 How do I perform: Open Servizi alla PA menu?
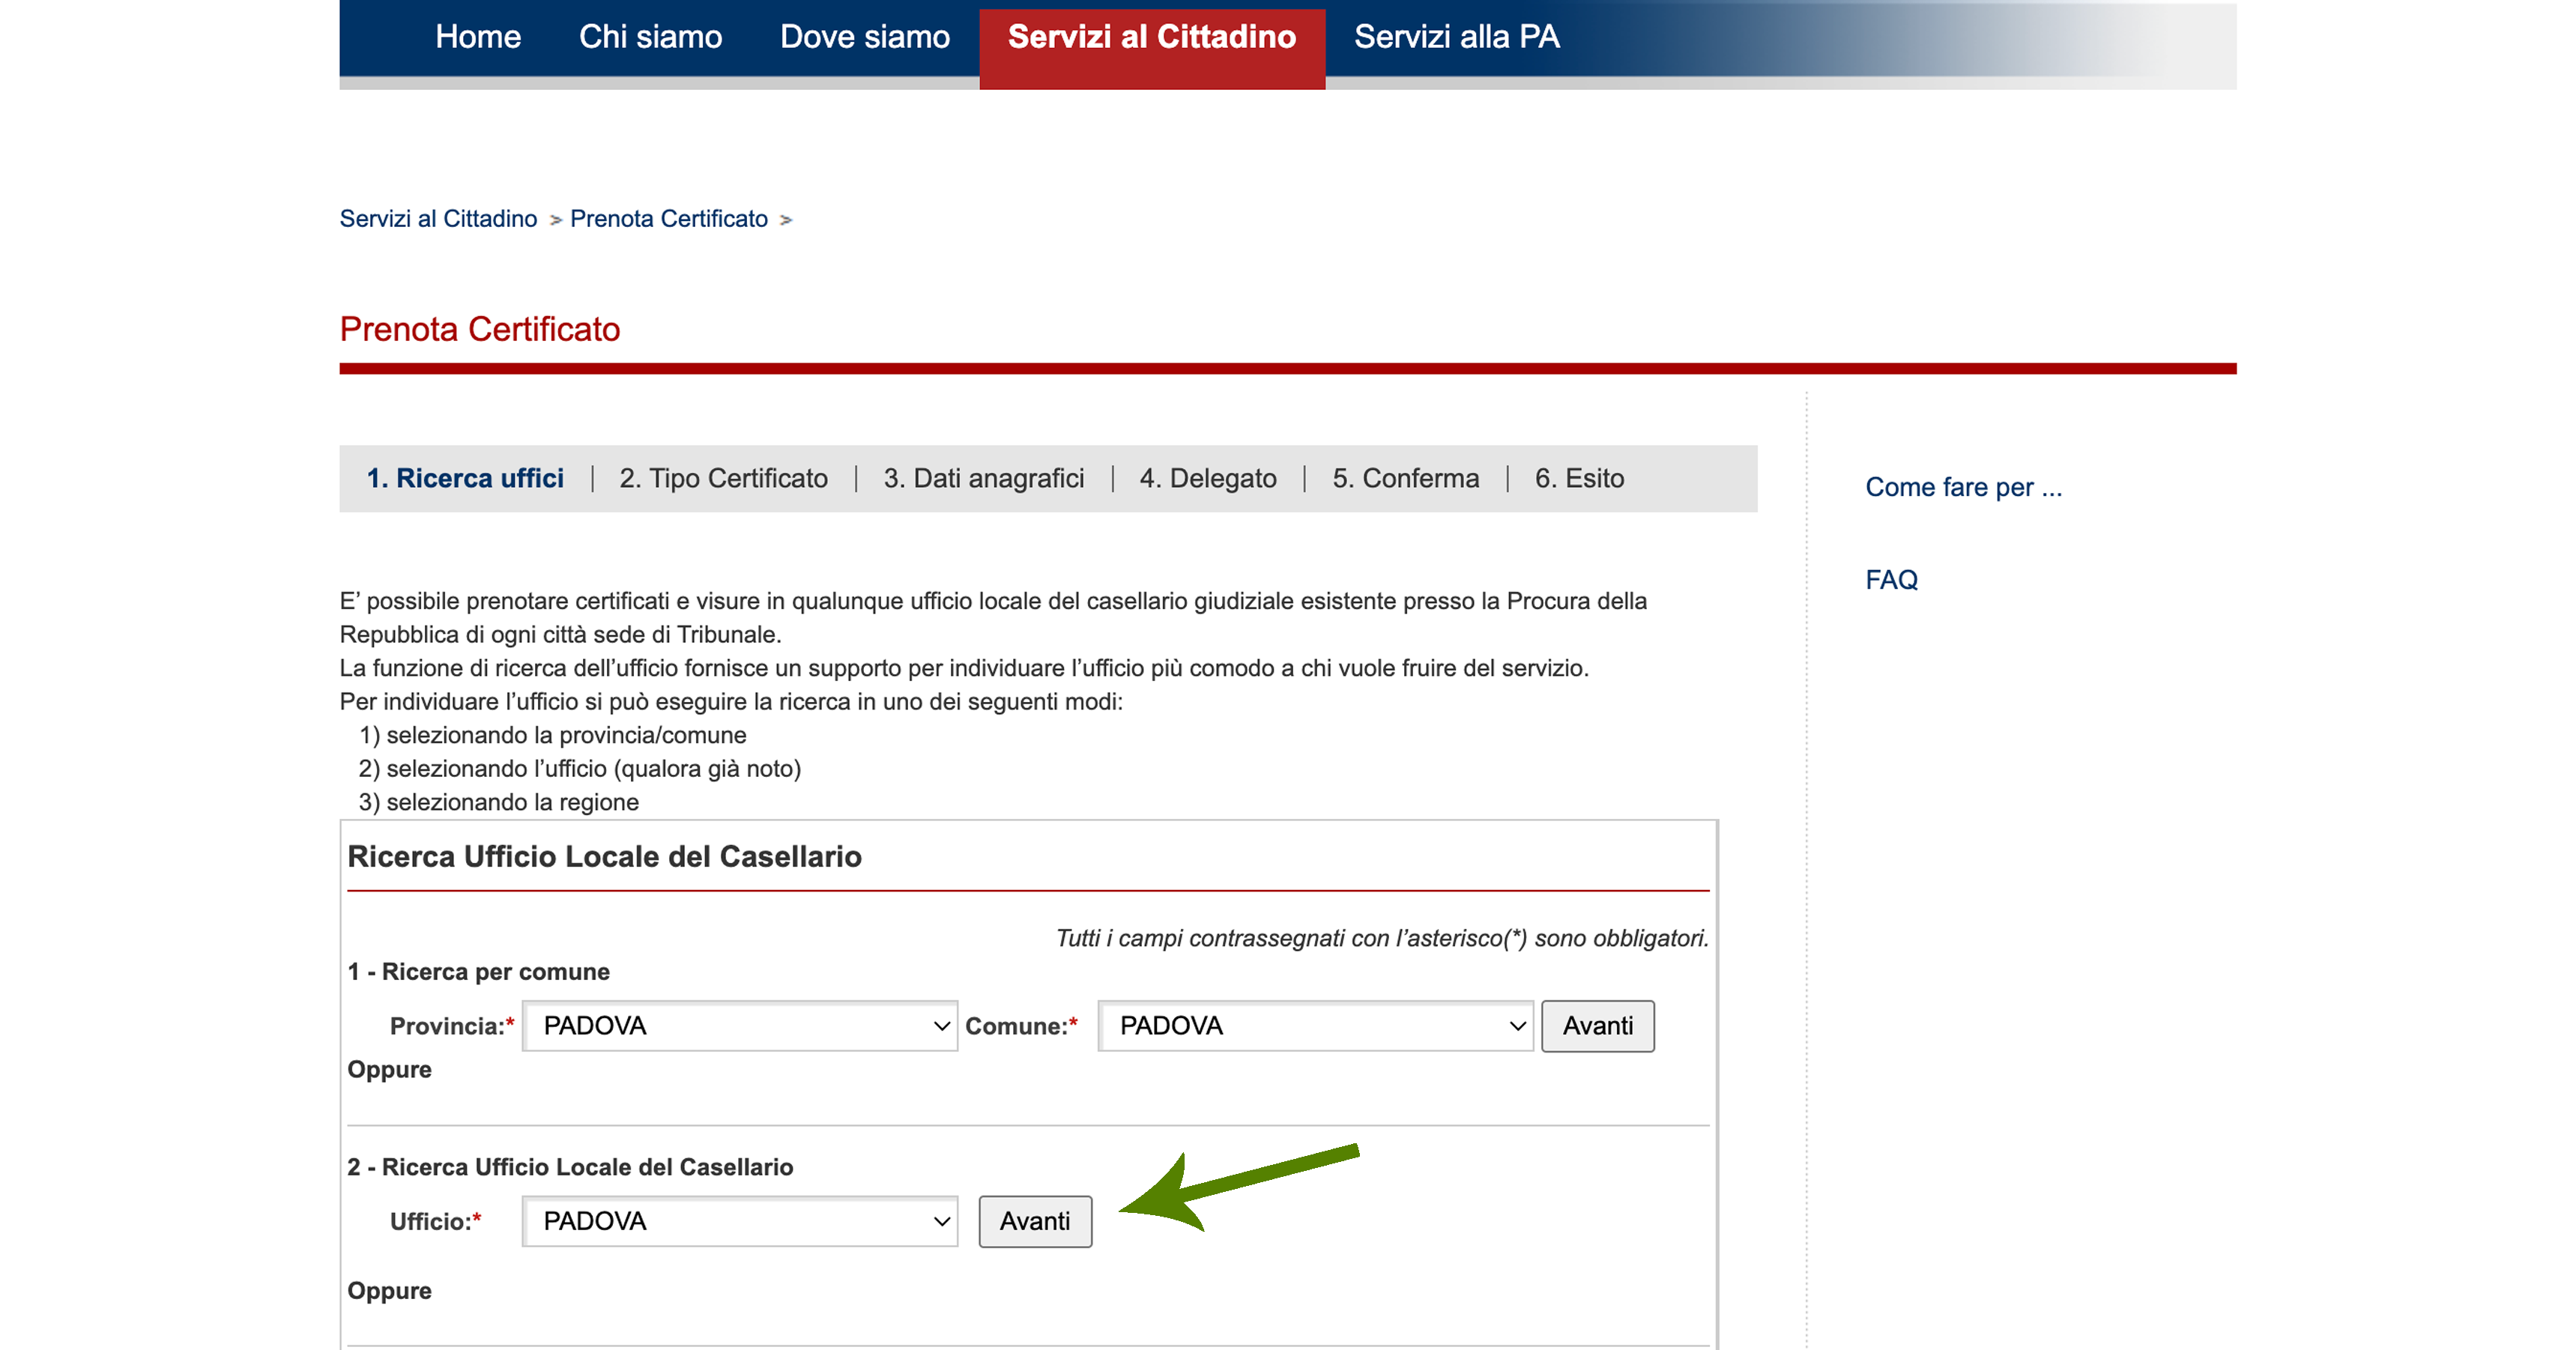point(1456,37)
